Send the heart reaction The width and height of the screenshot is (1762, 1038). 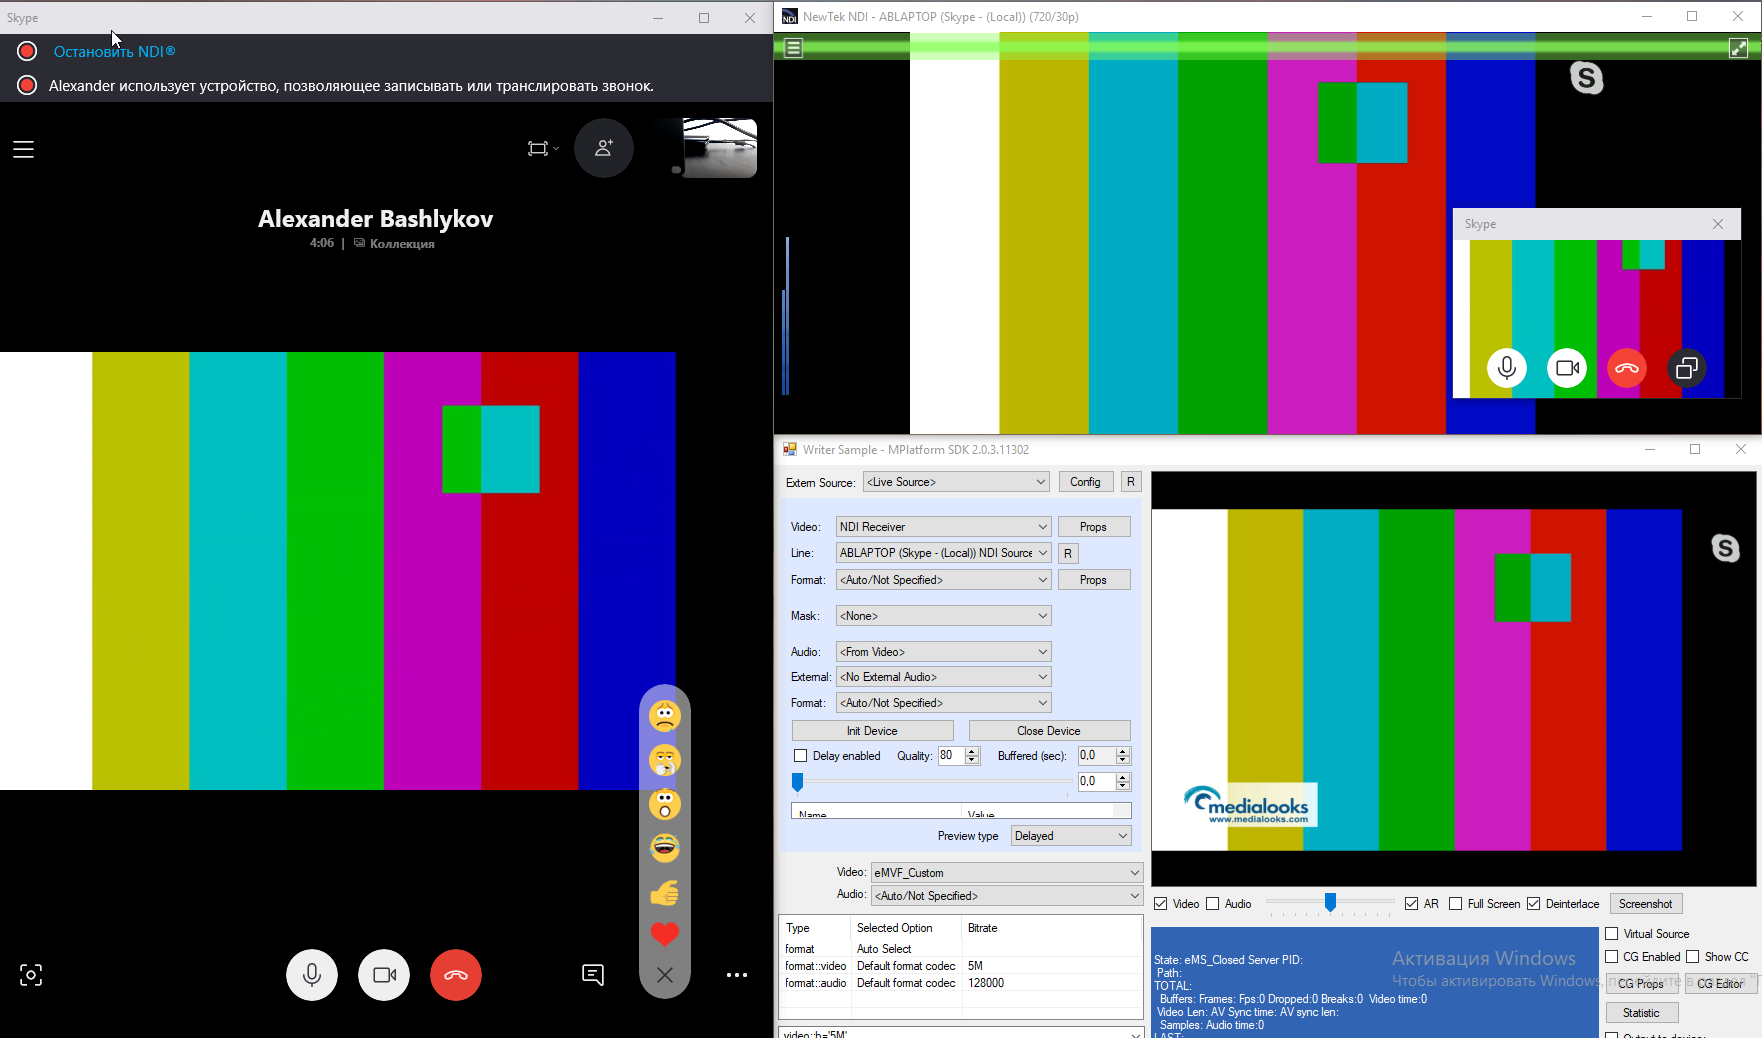[x=665, y=934]
